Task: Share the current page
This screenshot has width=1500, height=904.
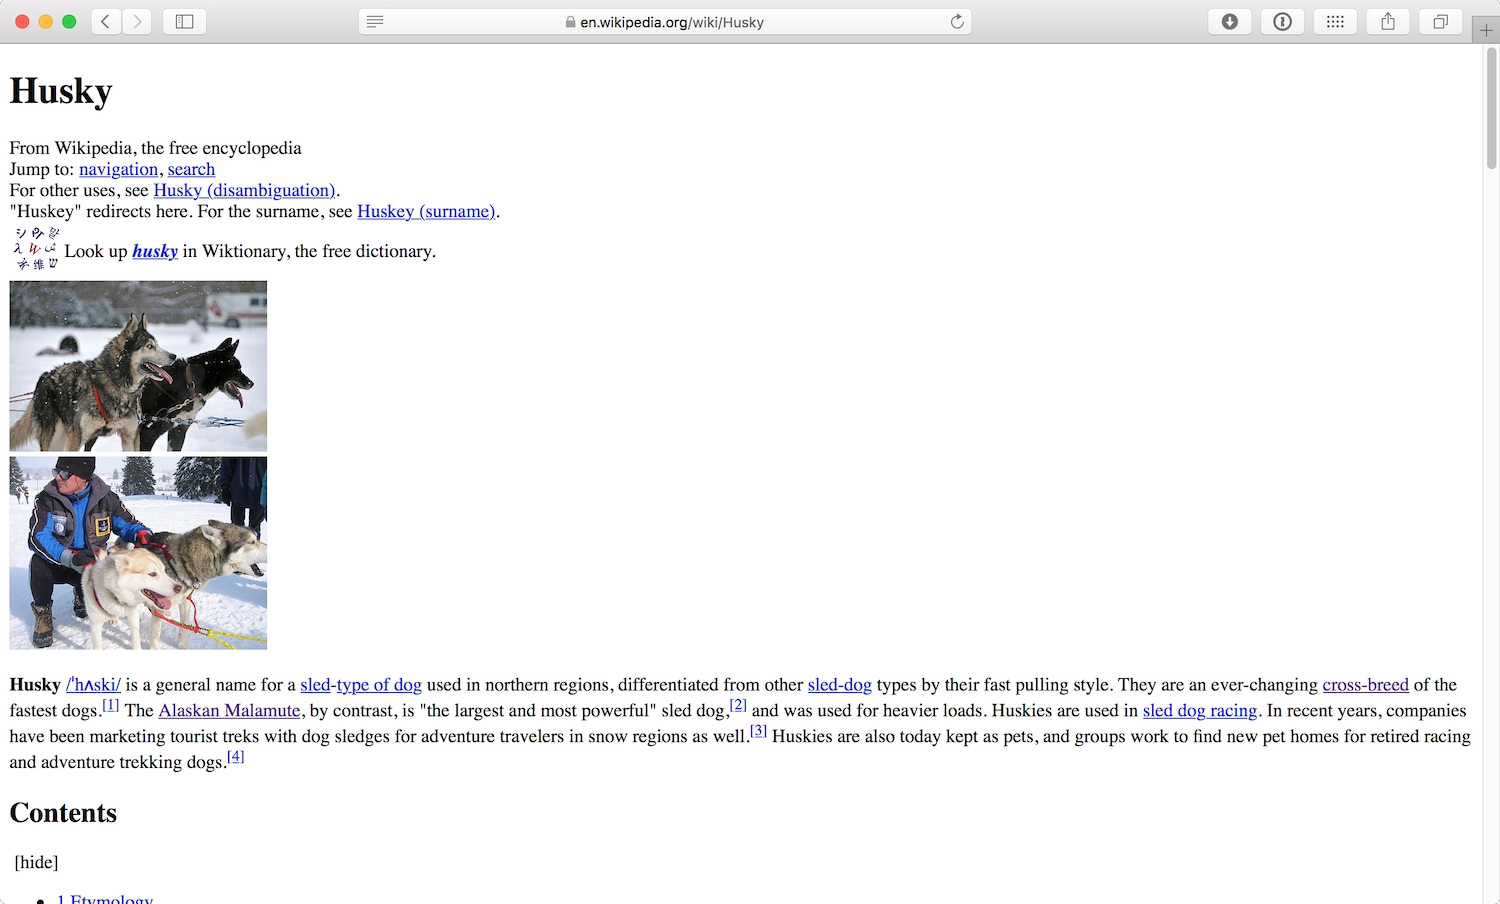Action: point(1388,21)
